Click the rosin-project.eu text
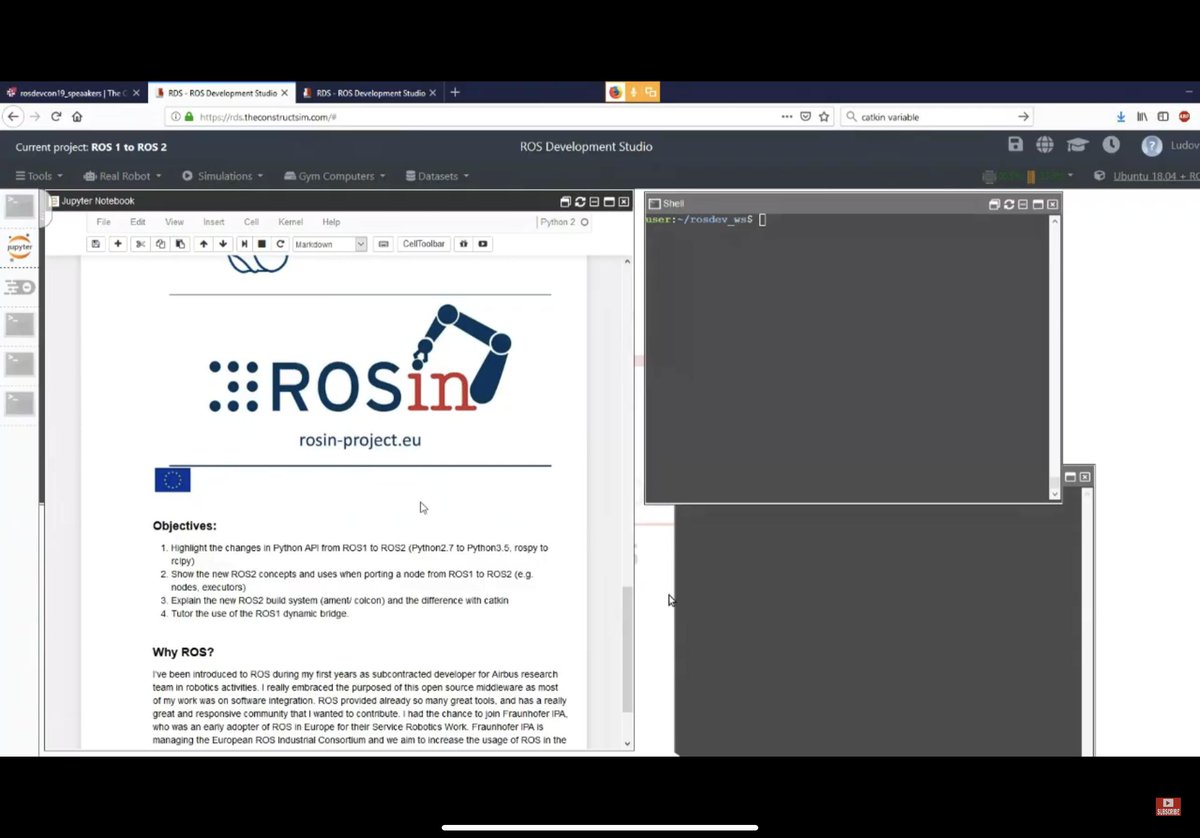1200x838 pixels. 360,439
